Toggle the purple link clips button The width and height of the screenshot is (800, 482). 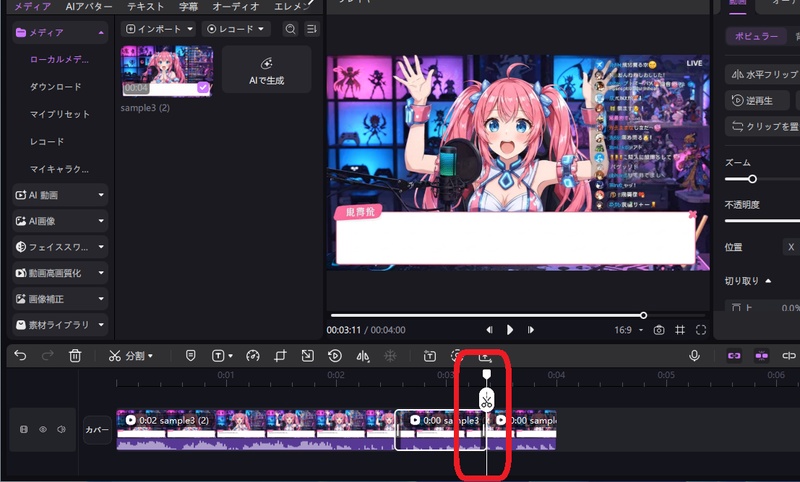(734, 356)
